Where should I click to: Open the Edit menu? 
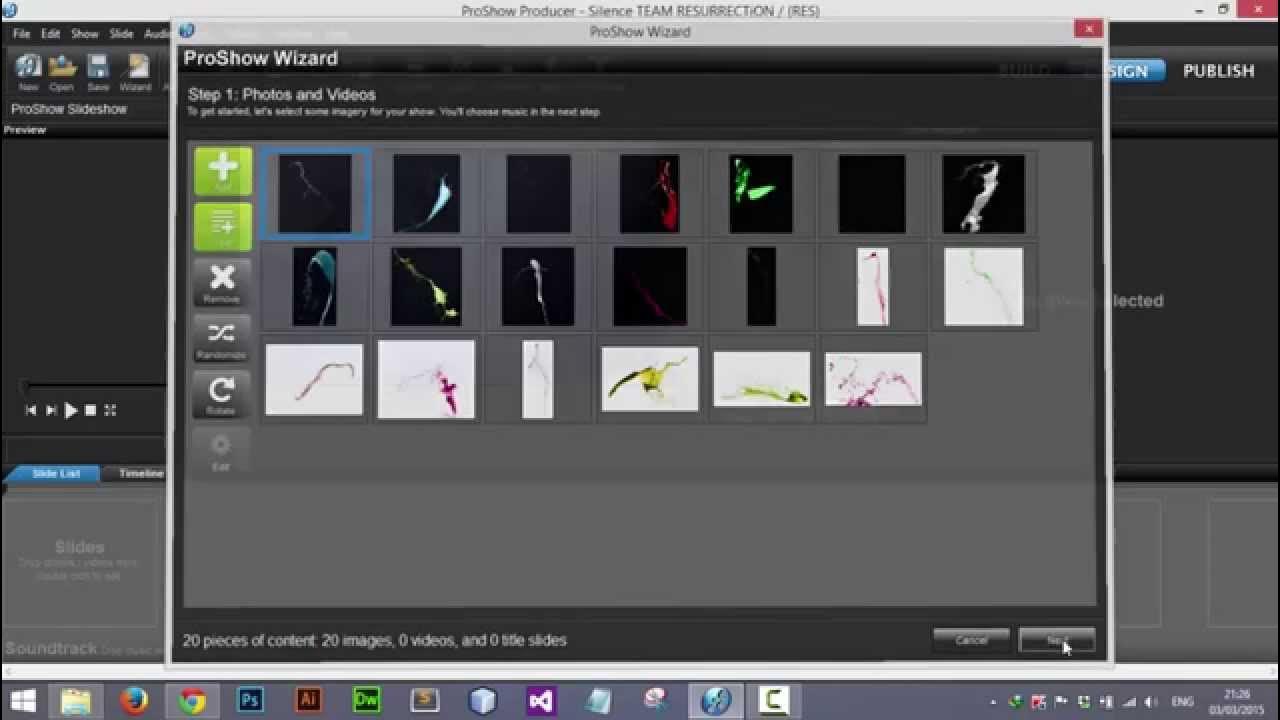51,33
